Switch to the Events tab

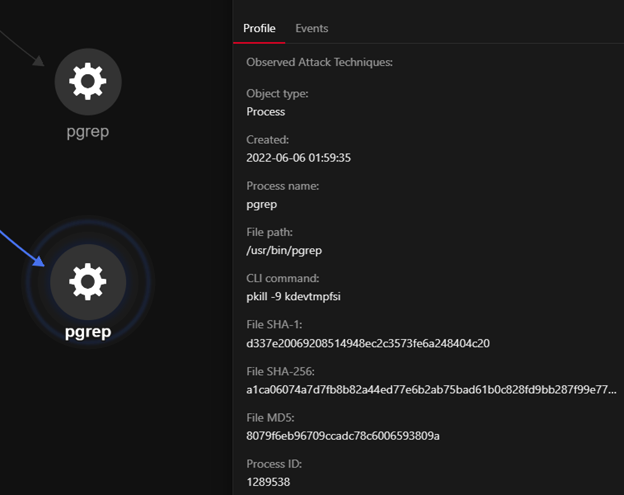tap(311, 28)
